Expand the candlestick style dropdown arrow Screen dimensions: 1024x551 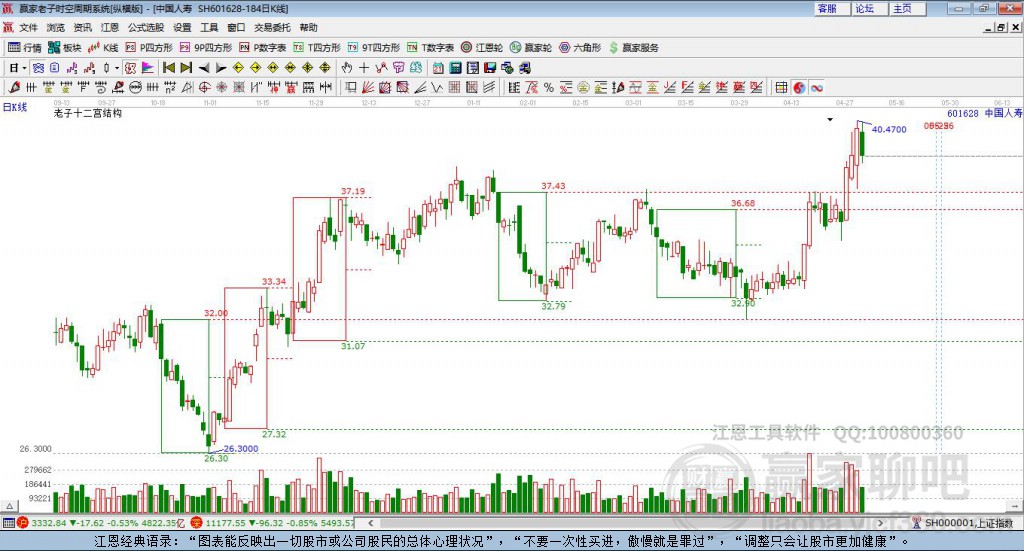pyautogui.click(x=117, y=68)
